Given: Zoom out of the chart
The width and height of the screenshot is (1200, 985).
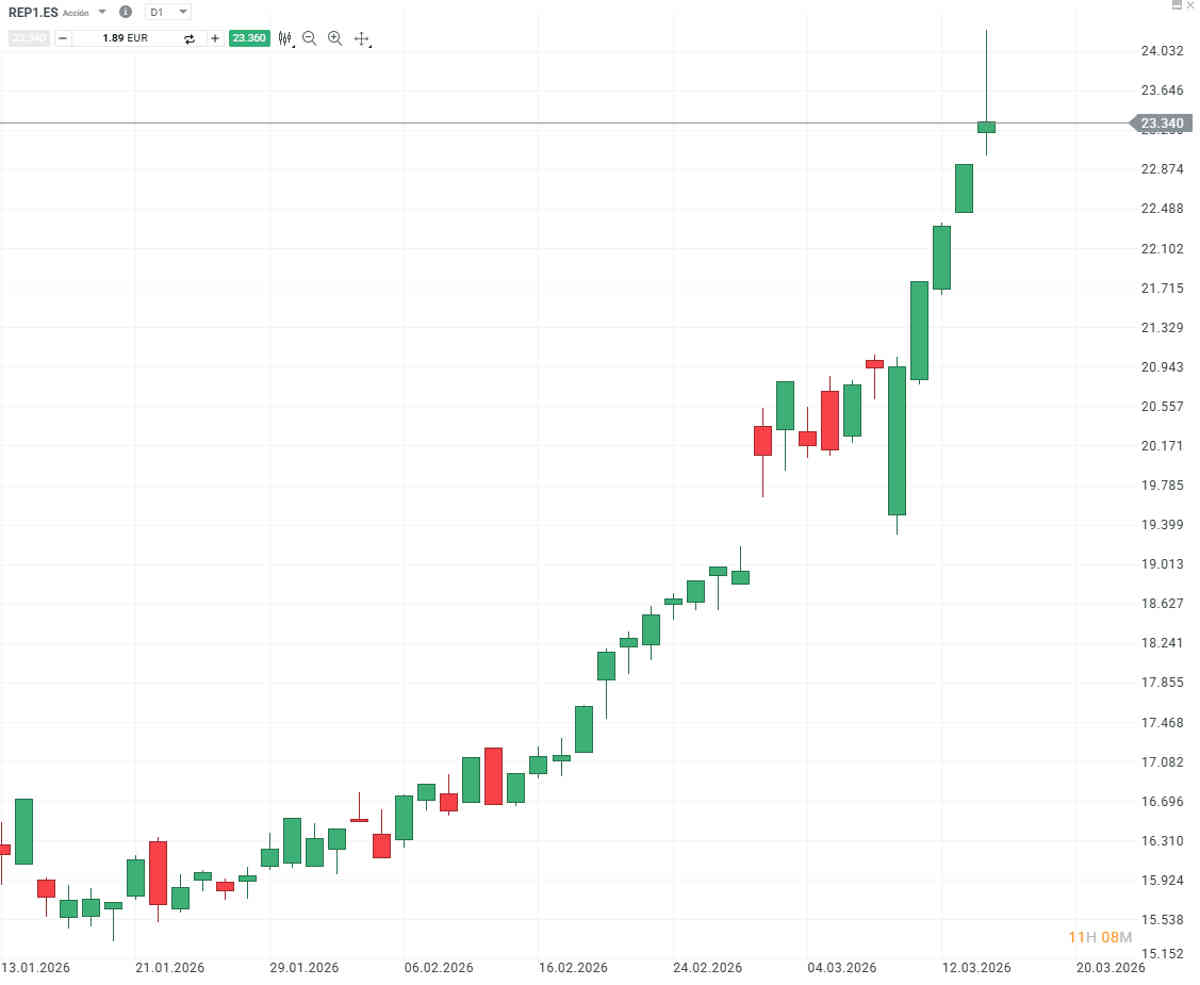Looking at the screenshot, I should coord(309,39).
